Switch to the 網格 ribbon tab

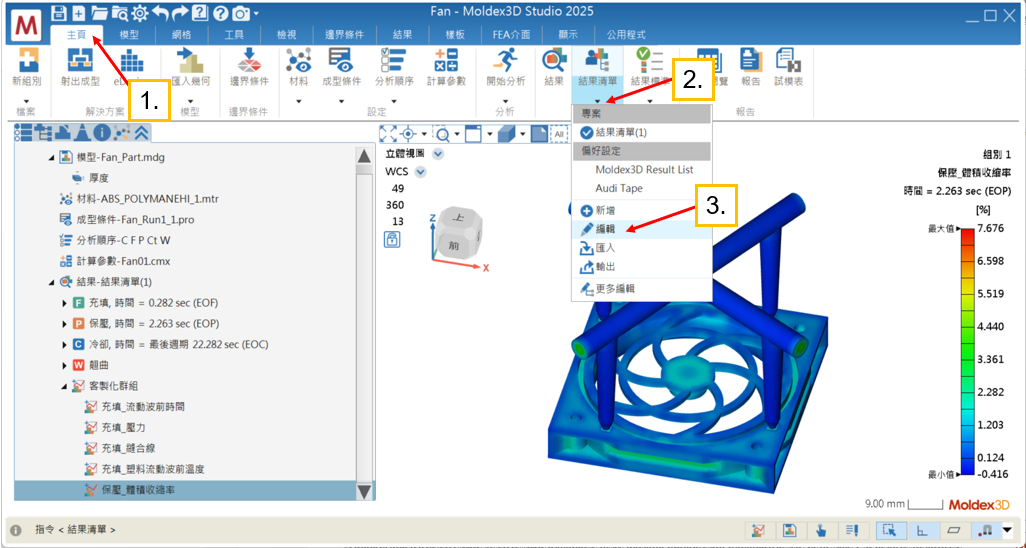pos(181,35)
